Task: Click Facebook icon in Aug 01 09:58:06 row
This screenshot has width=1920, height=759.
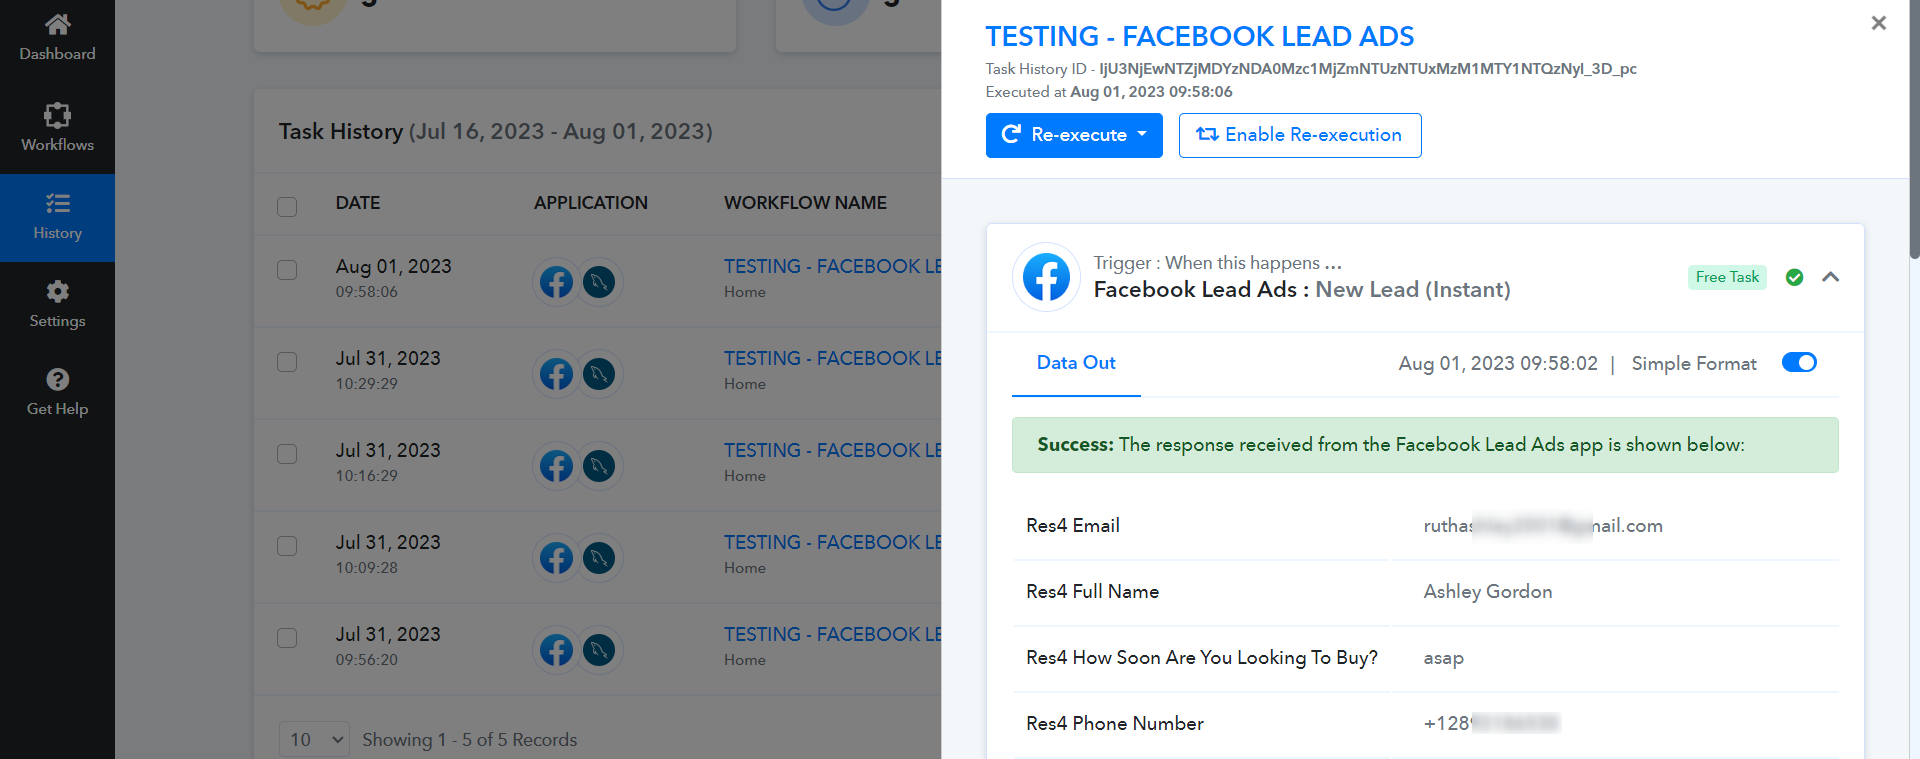Action: pyautogui.click(x=557, y=282)
